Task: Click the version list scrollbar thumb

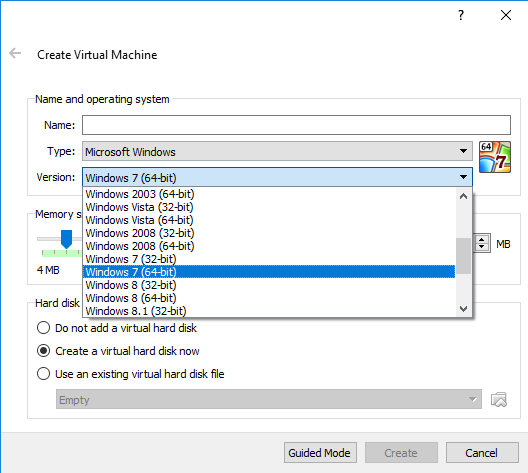Action: tap(463, 256)
